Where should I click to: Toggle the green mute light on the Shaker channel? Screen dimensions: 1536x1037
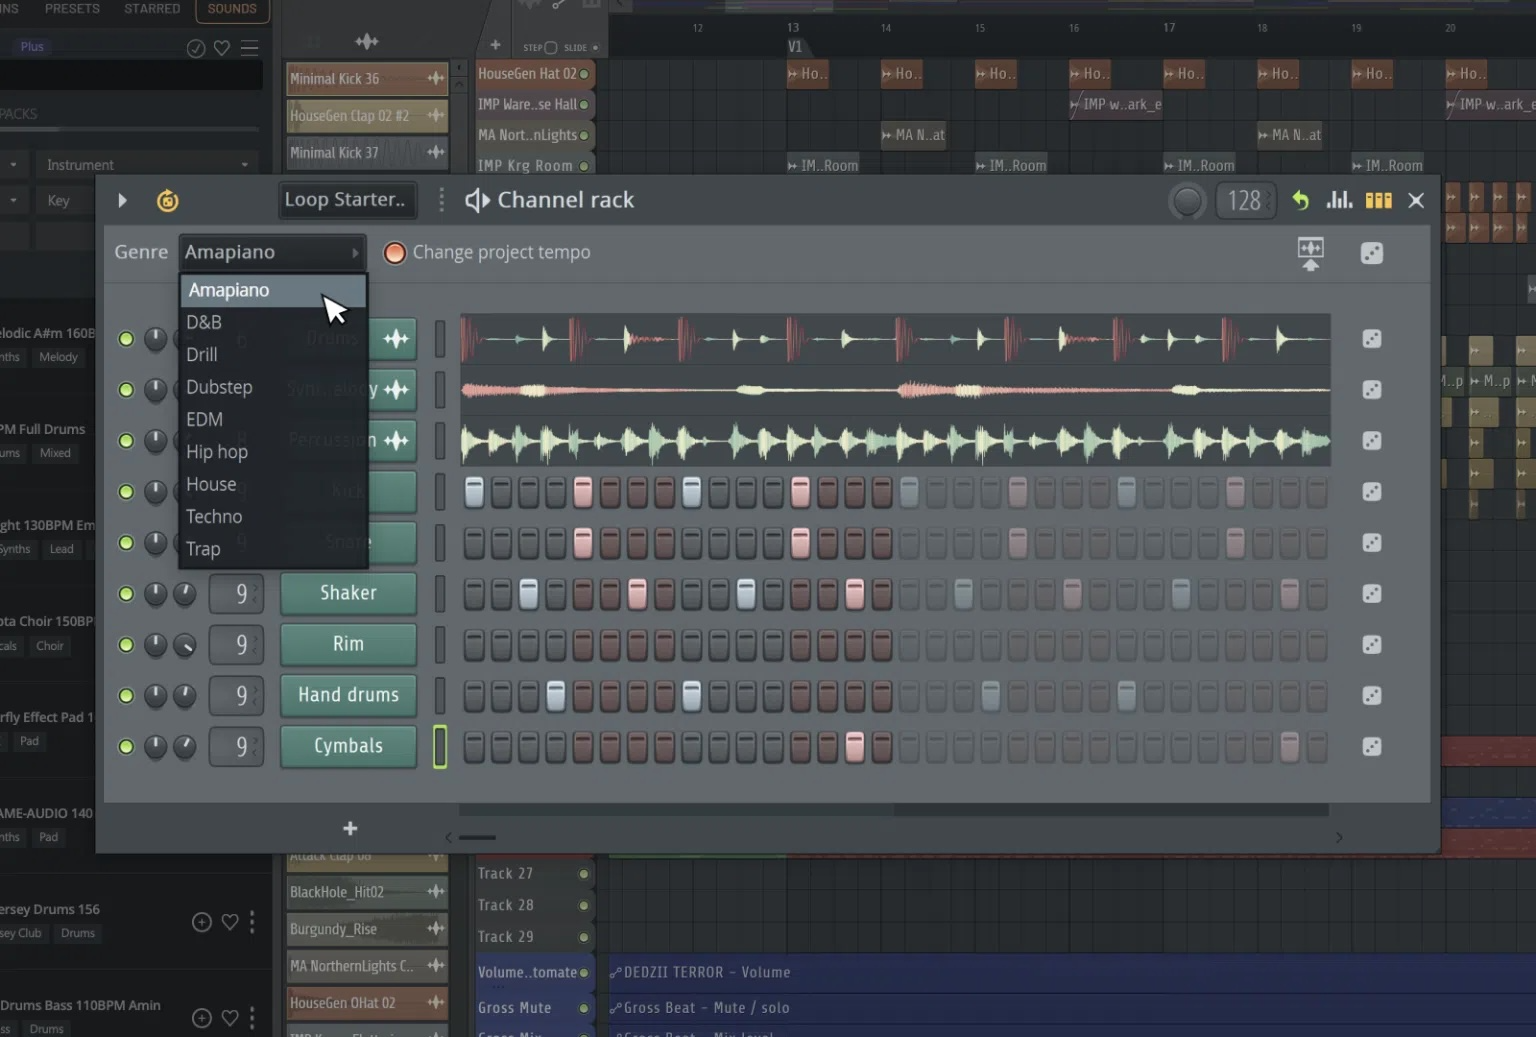click(x=126, y=593)
